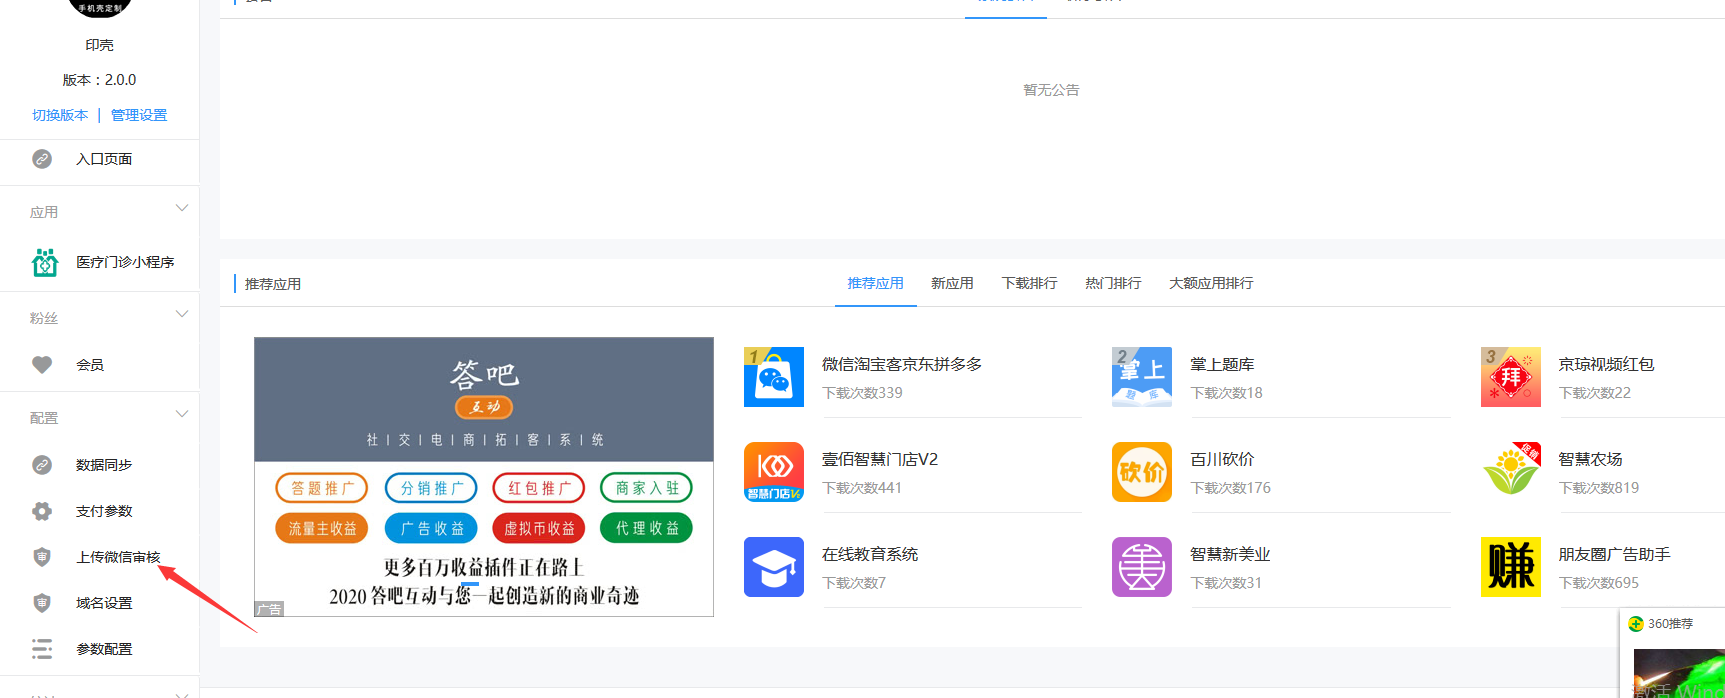Click the heart icon beside 会员
Viewport: 1725px width, 698px height.
coord(42,365)
